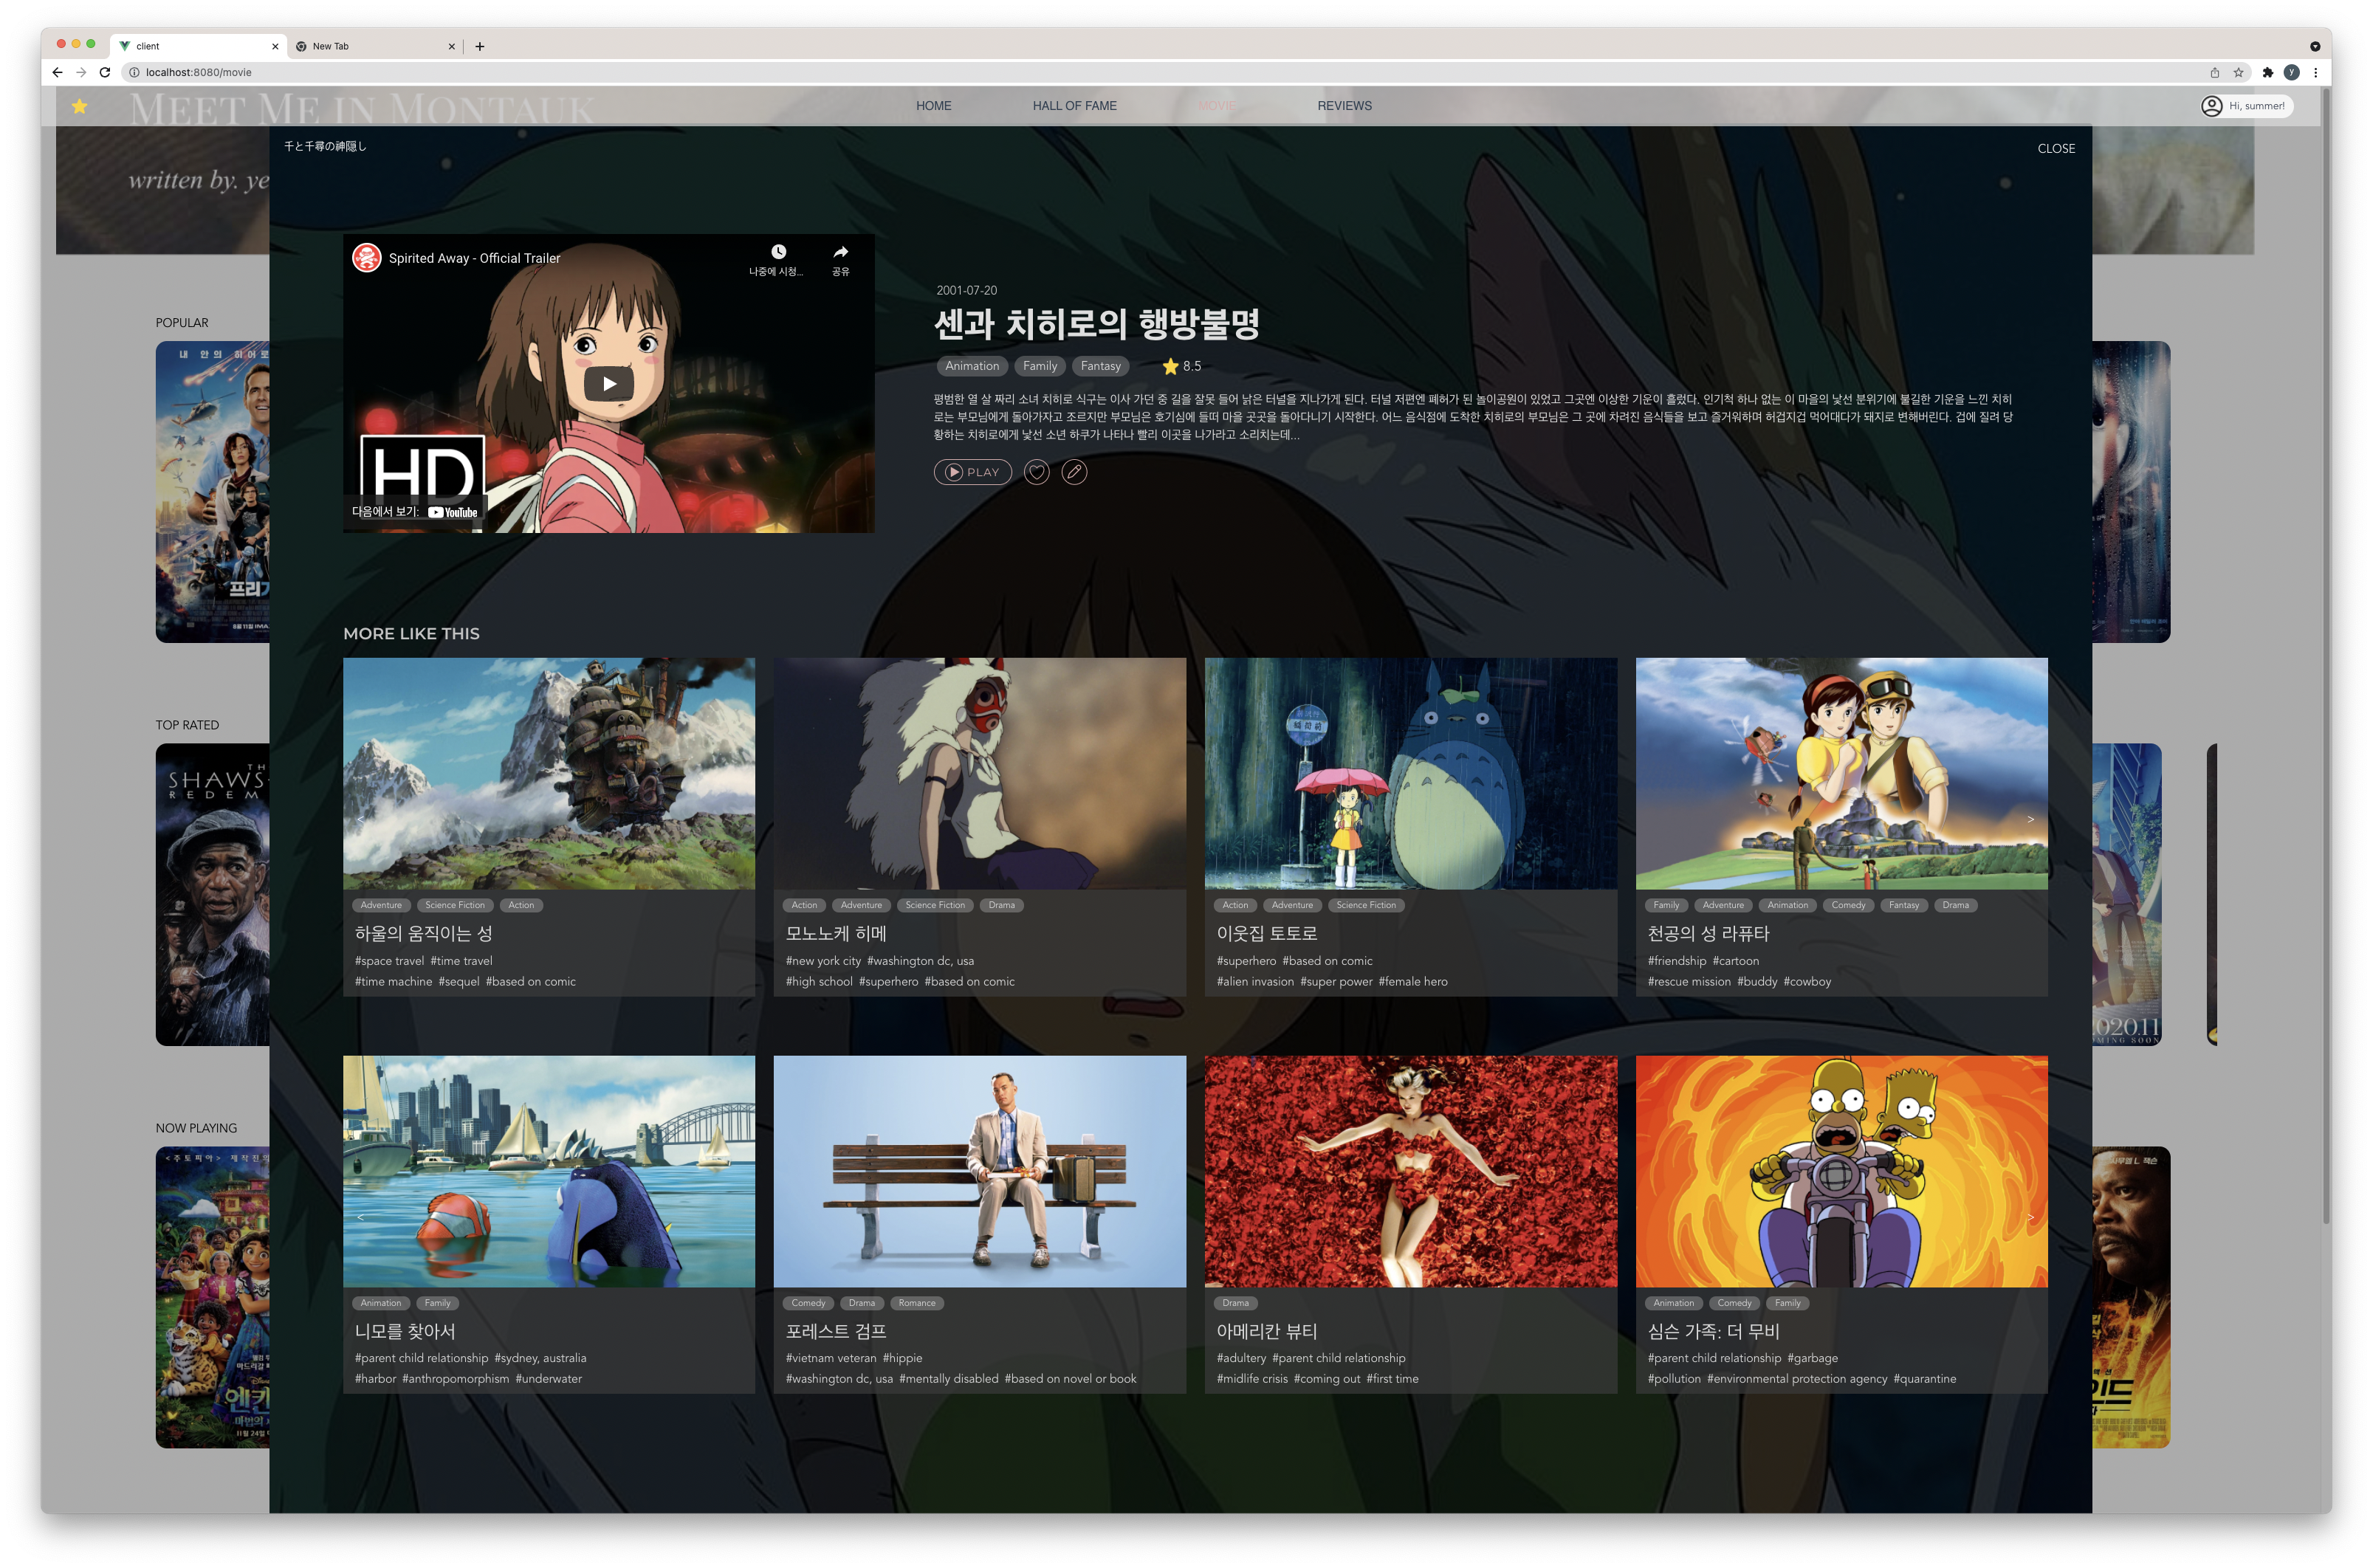This screenshot has height=1568, width=2373.
Task: Close the client browser tab
Action: [275, 46]
